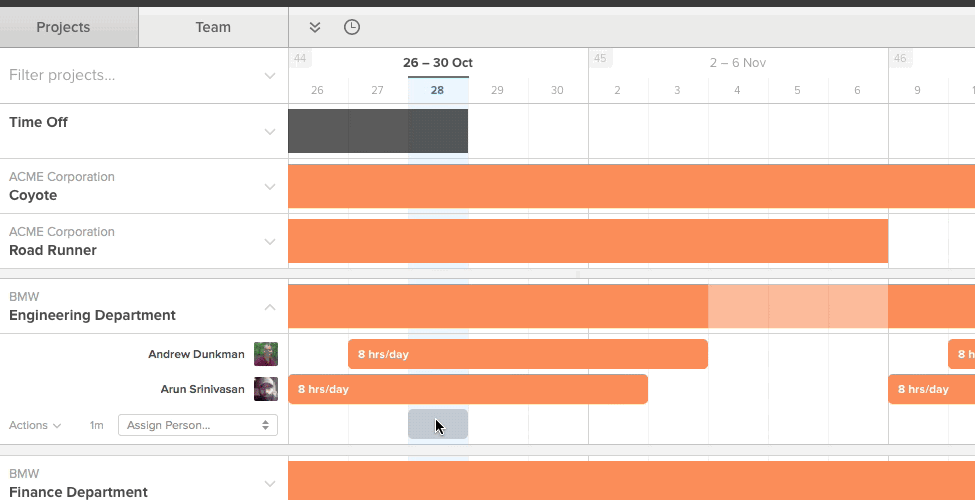Switch to the Team tab
The image size is (975, 500).
point(213,27)
